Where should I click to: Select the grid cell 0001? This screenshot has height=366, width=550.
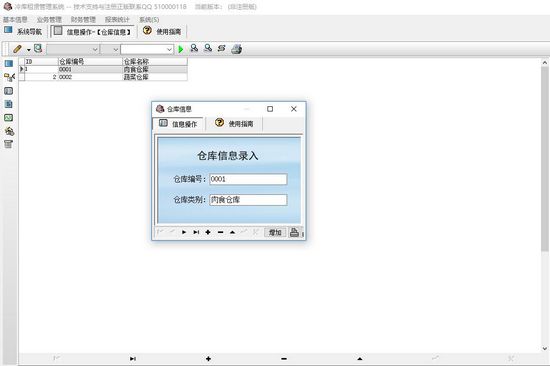[90, 69]
